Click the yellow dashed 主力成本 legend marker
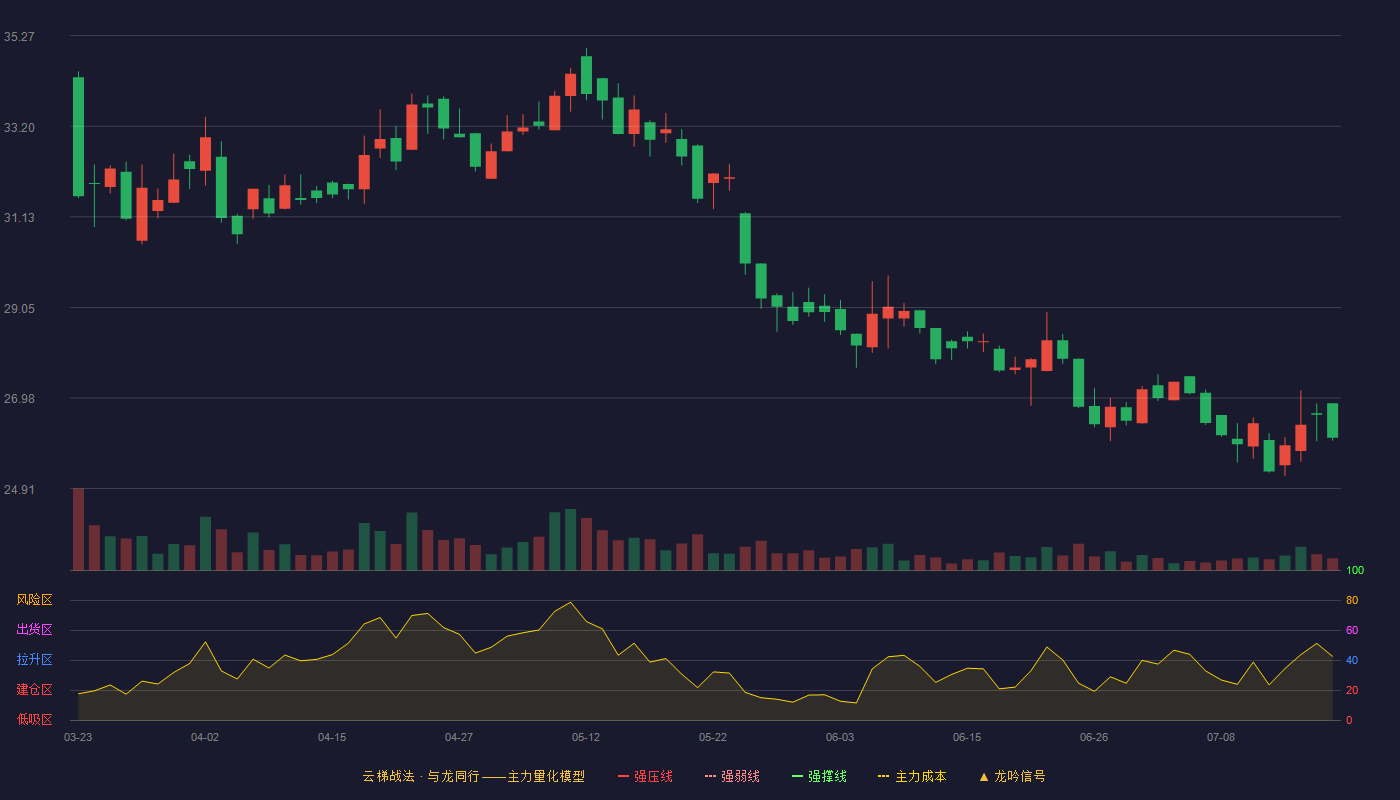The height and width of the screenshot is (800, 1400). coord(883,776)
